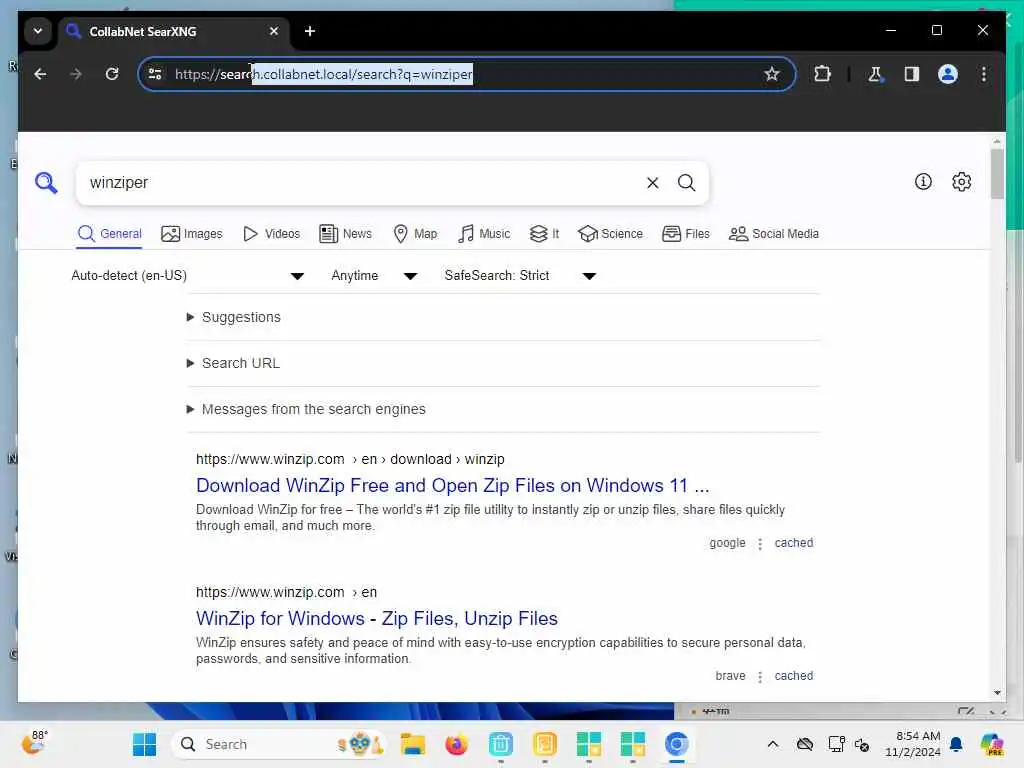Switch to the Images category
This screenshot has width=1024, height=768.
point(191,234)
